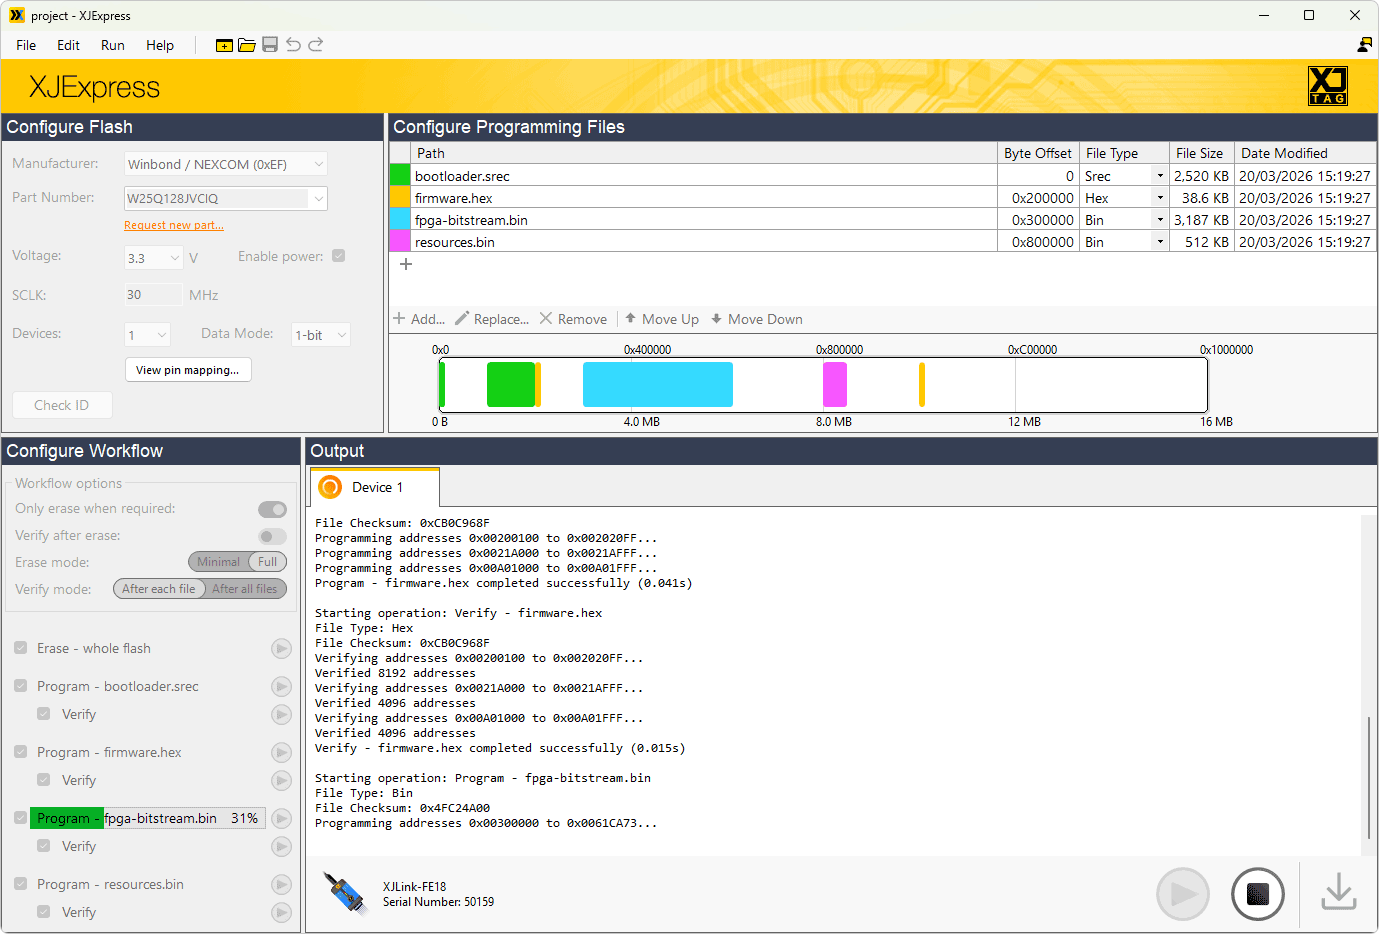Click the download icon at bottom right
This screenshot has height=934, width=1379.
tap(1338, 893)
